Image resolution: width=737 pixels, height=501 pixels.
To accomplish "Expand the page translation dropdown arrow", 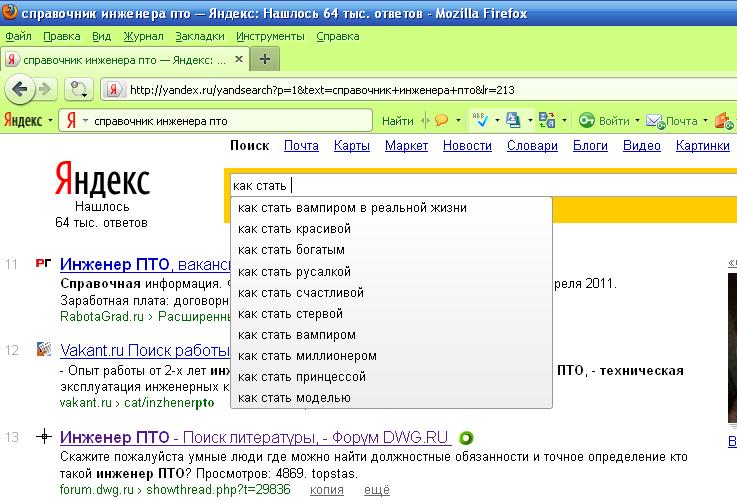I will pos(530,121).
